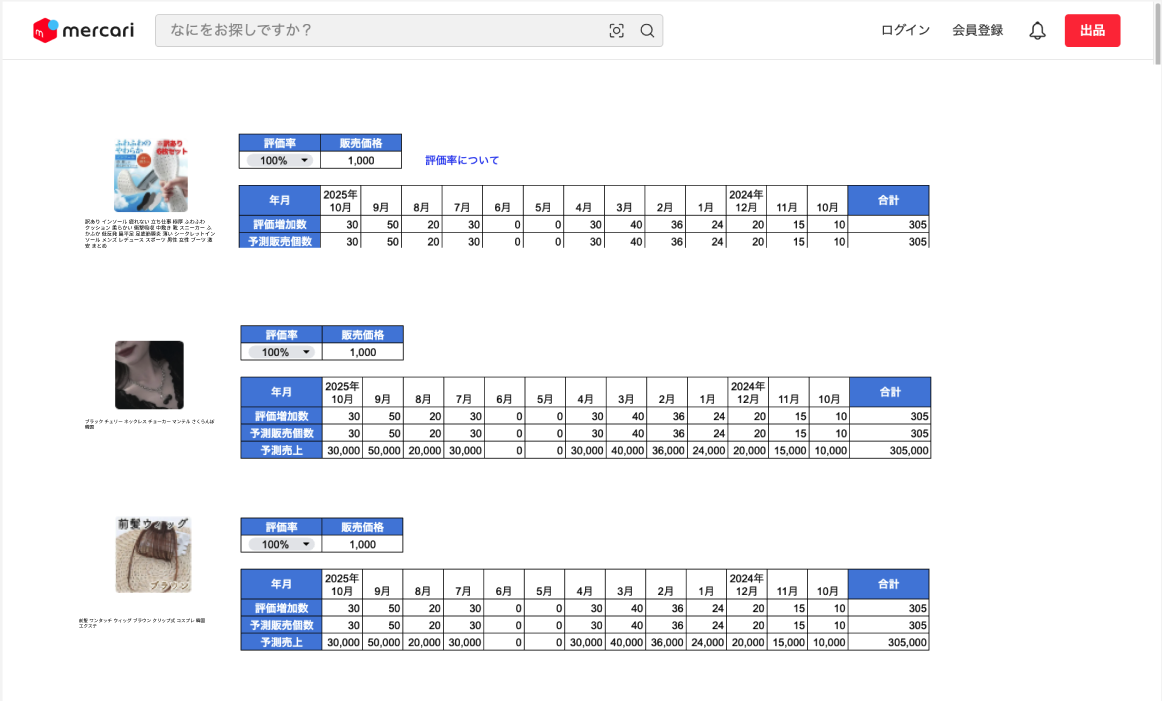The image size is (1162, 701).
Task: Open camera image search icon
Action: [x=616, y=31]
